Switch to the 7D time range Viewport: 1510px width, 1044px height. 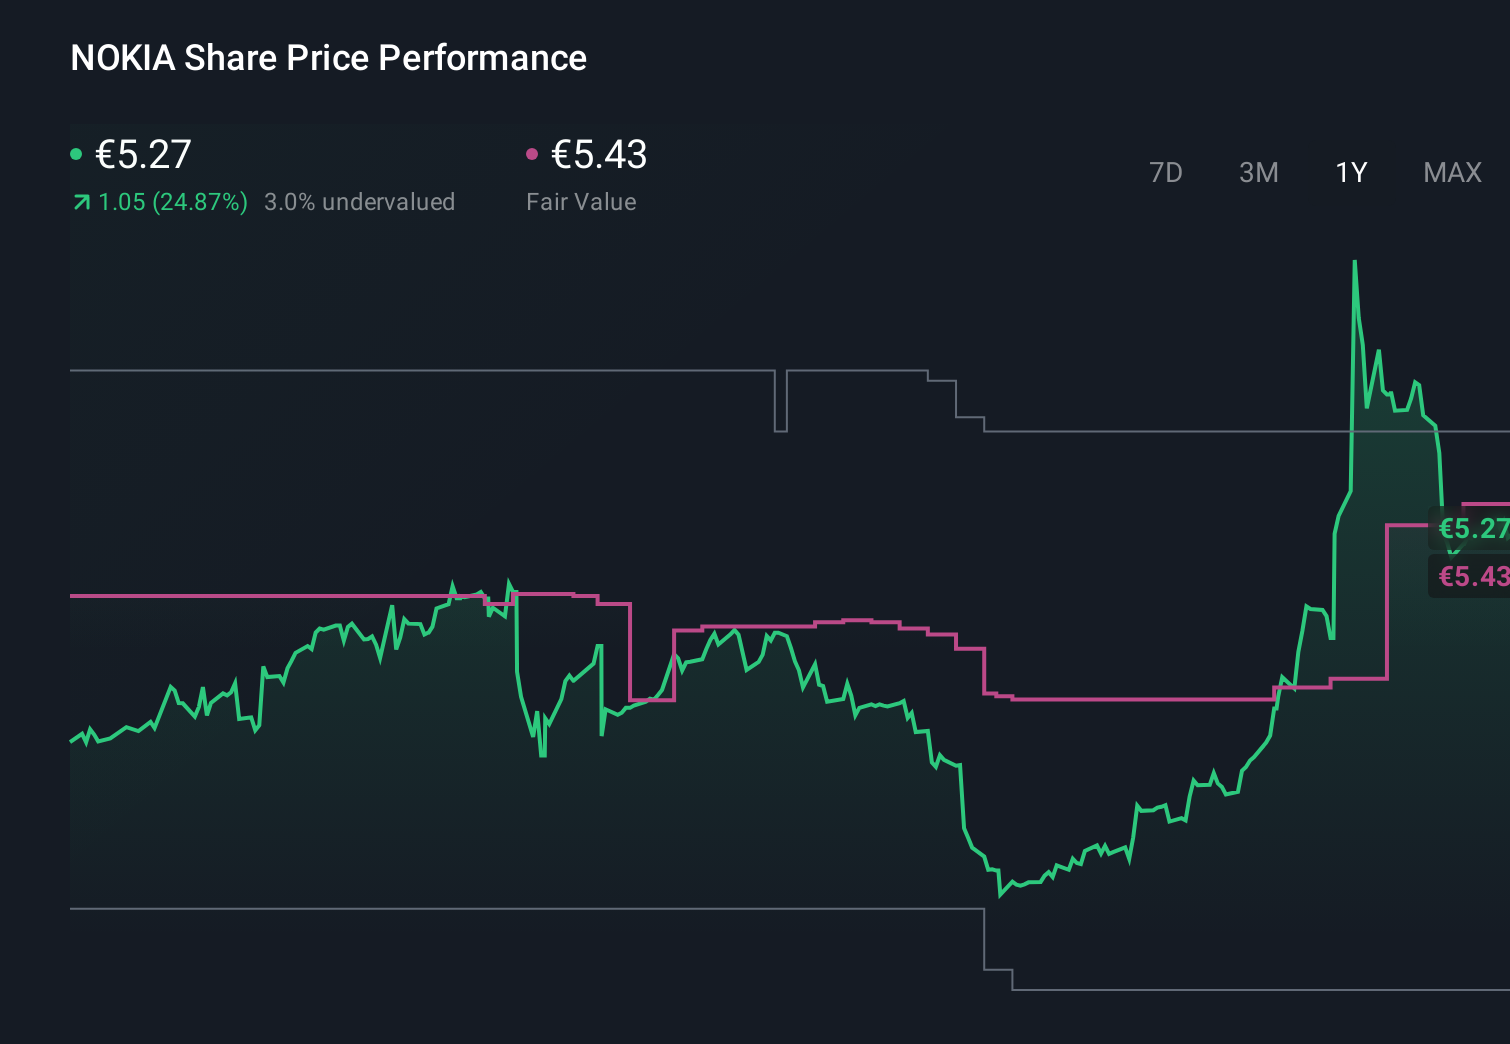1166,172
